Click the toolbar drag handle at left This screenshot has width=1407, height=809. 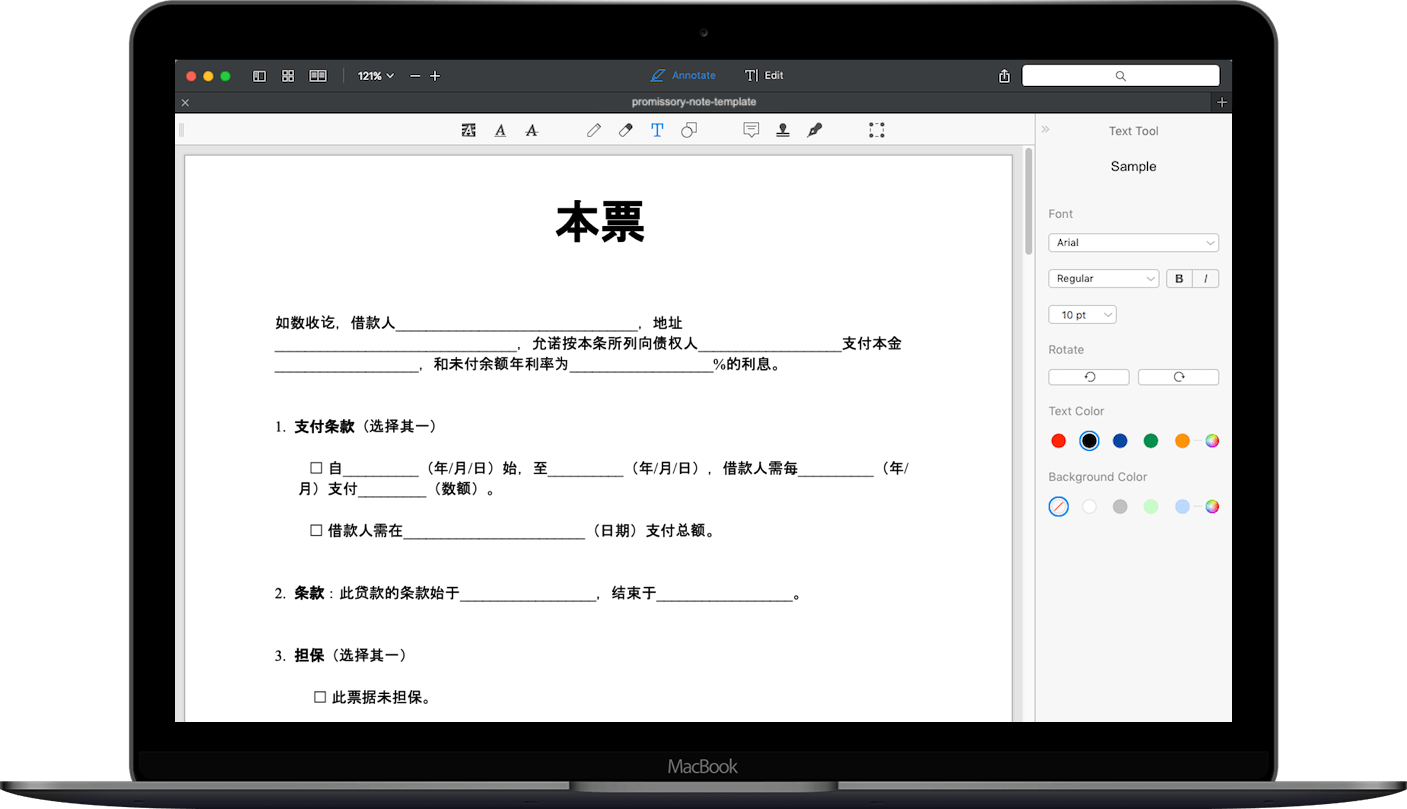click(x=181, y=130)
